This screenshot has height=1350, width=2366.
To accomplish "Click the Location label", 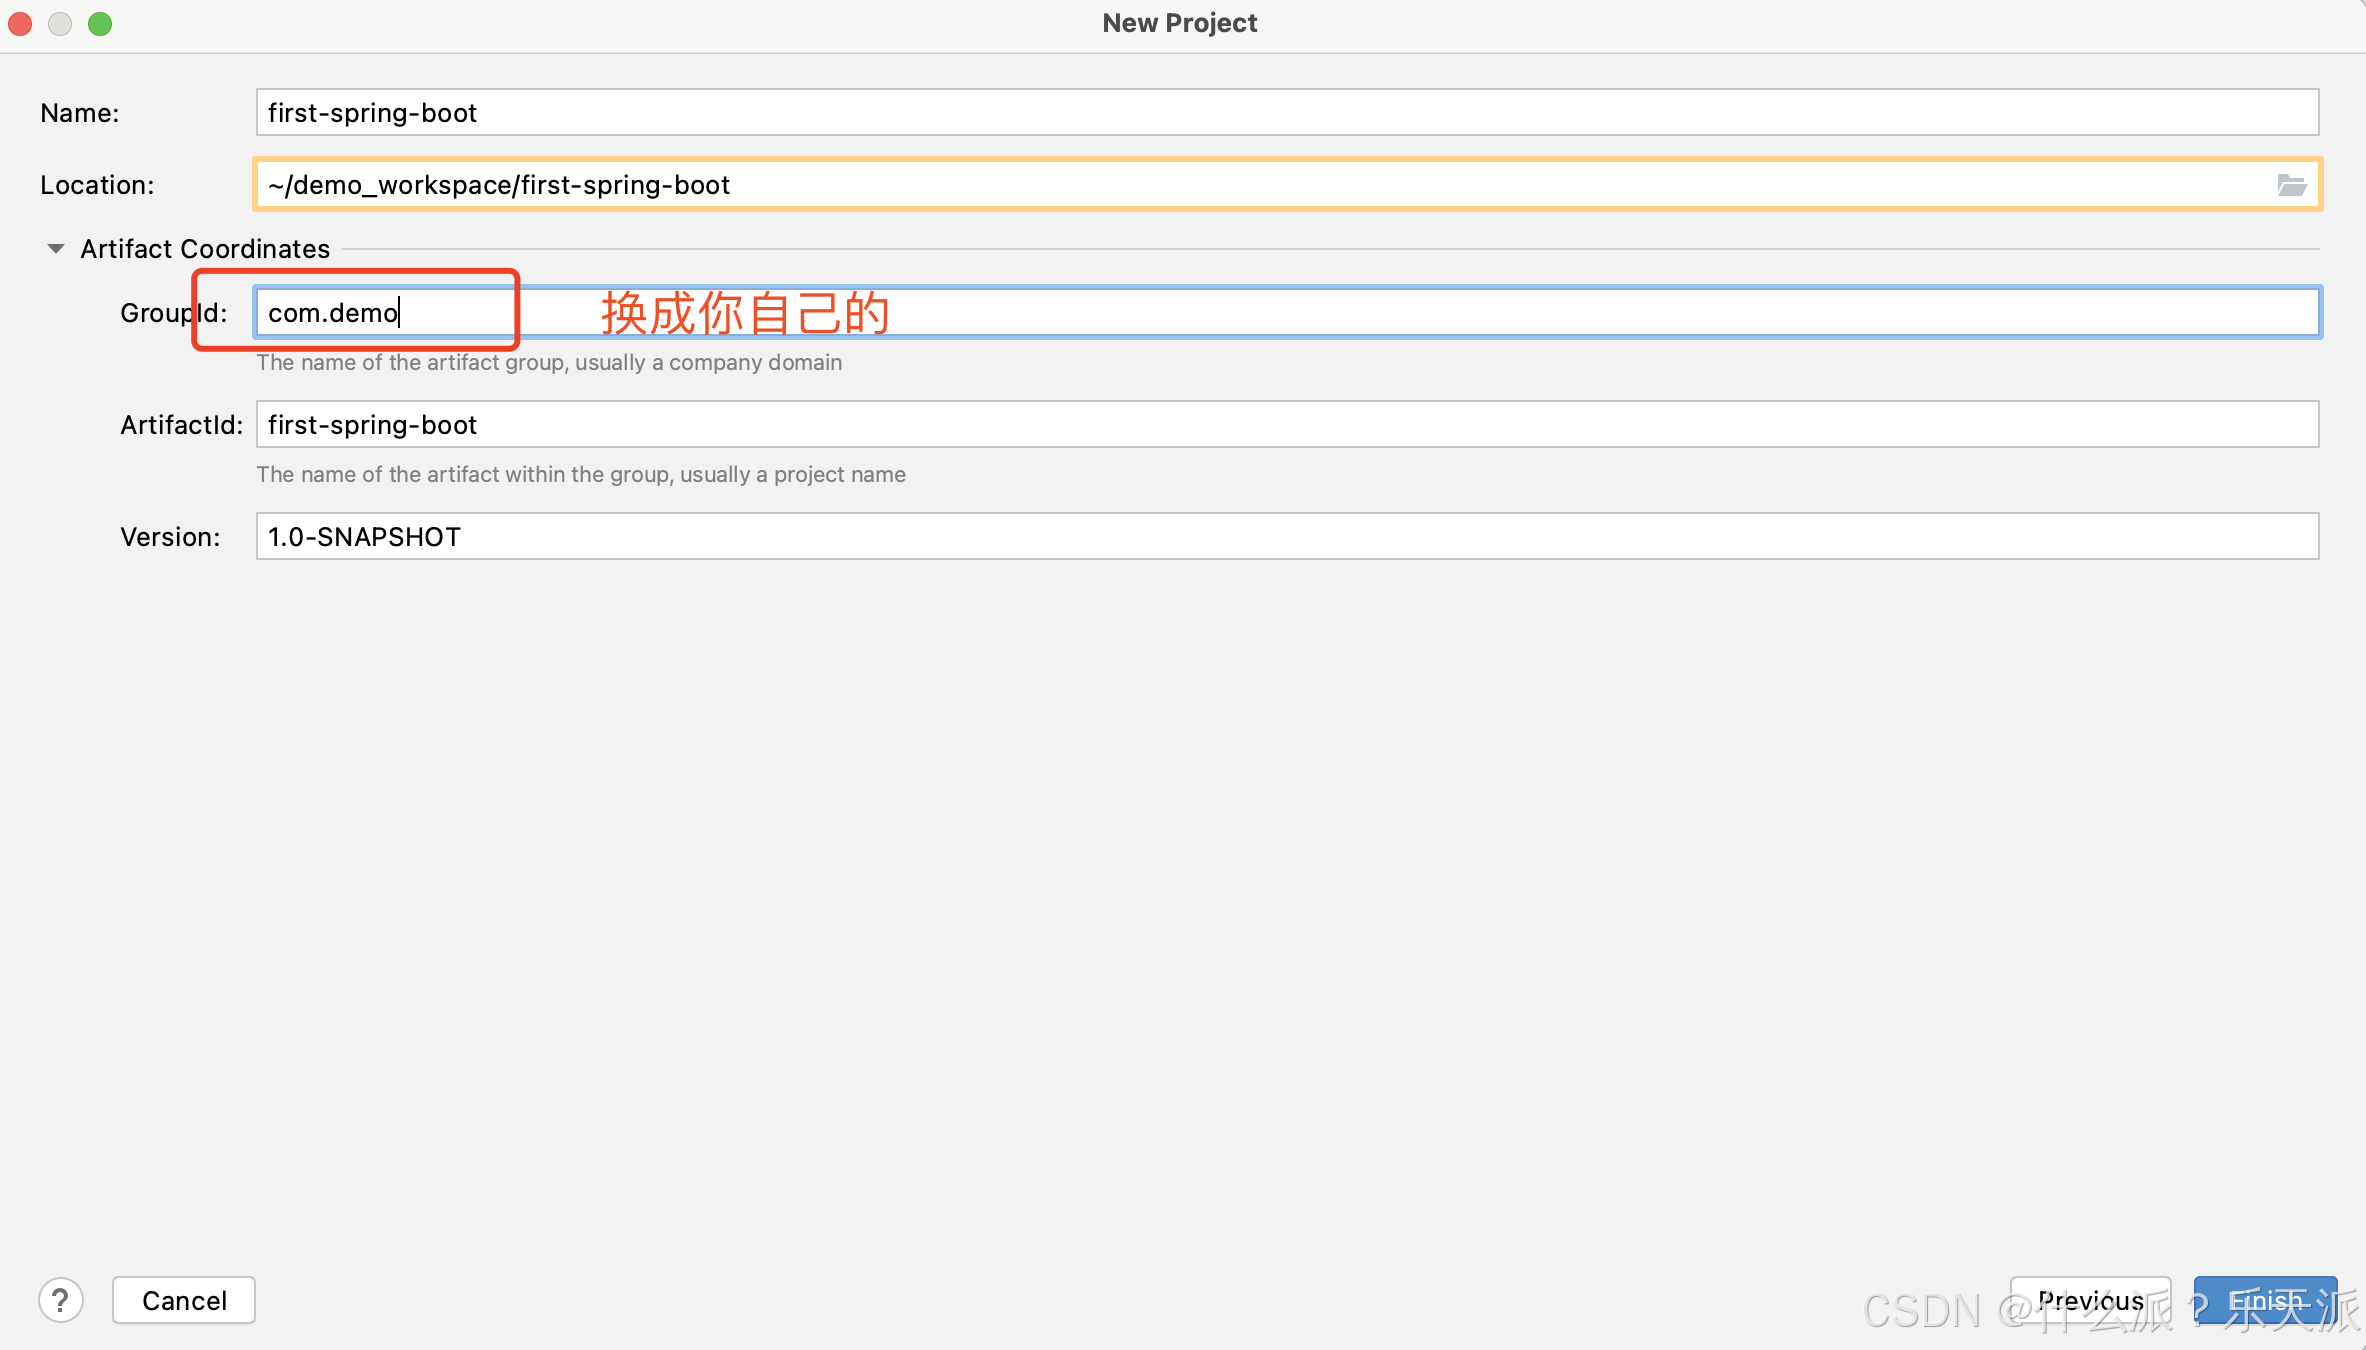I will coord(97,184).
